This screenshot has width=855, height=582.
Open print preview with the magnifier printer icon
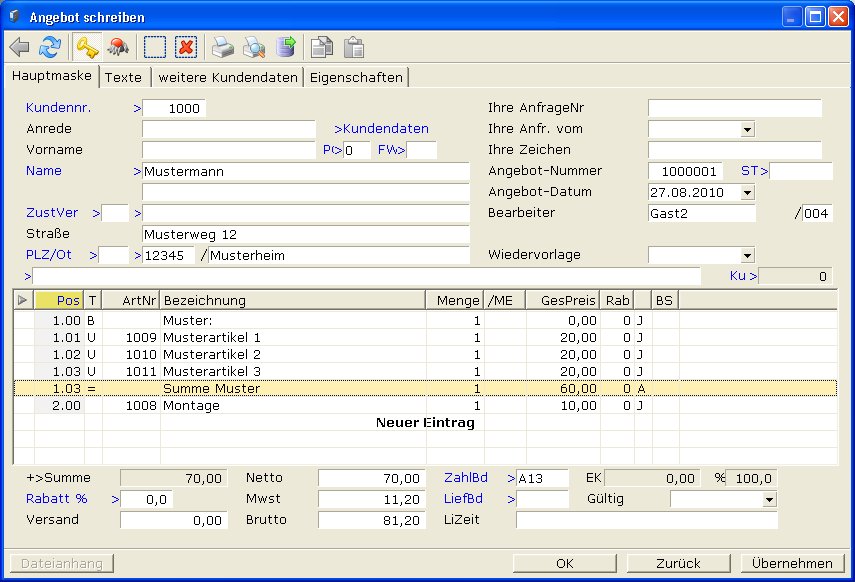[x=254, y=47]
